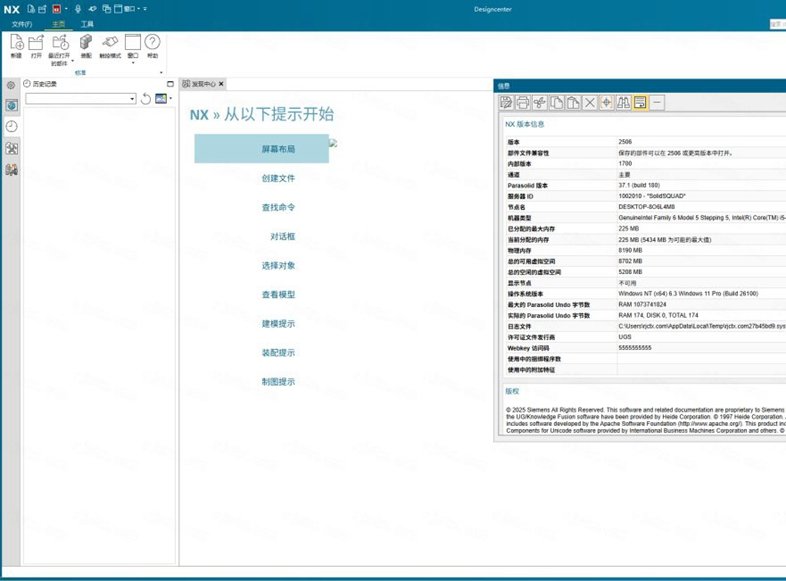Open the Assemblies cube icon in the ribbon
The width and height of the screenshot is (786, 581).
point(86,43)
